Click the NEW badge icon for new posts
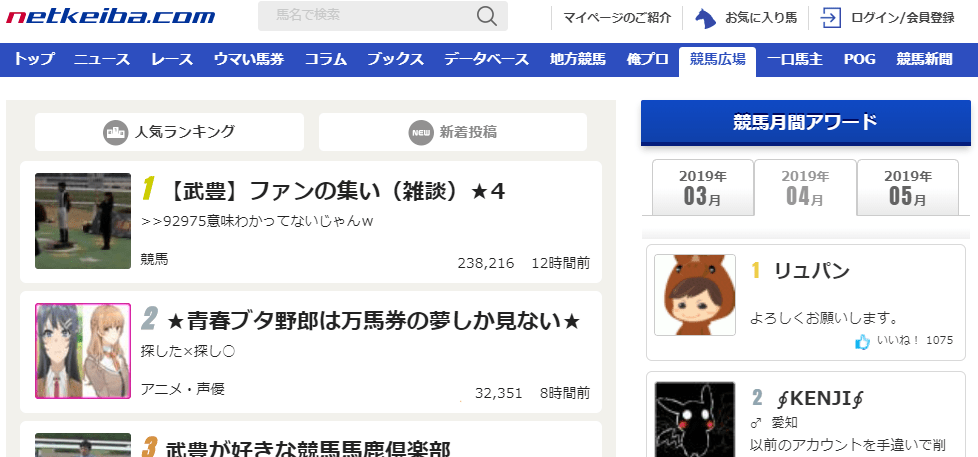The image size is (978, 457). [x=420, y=132]
